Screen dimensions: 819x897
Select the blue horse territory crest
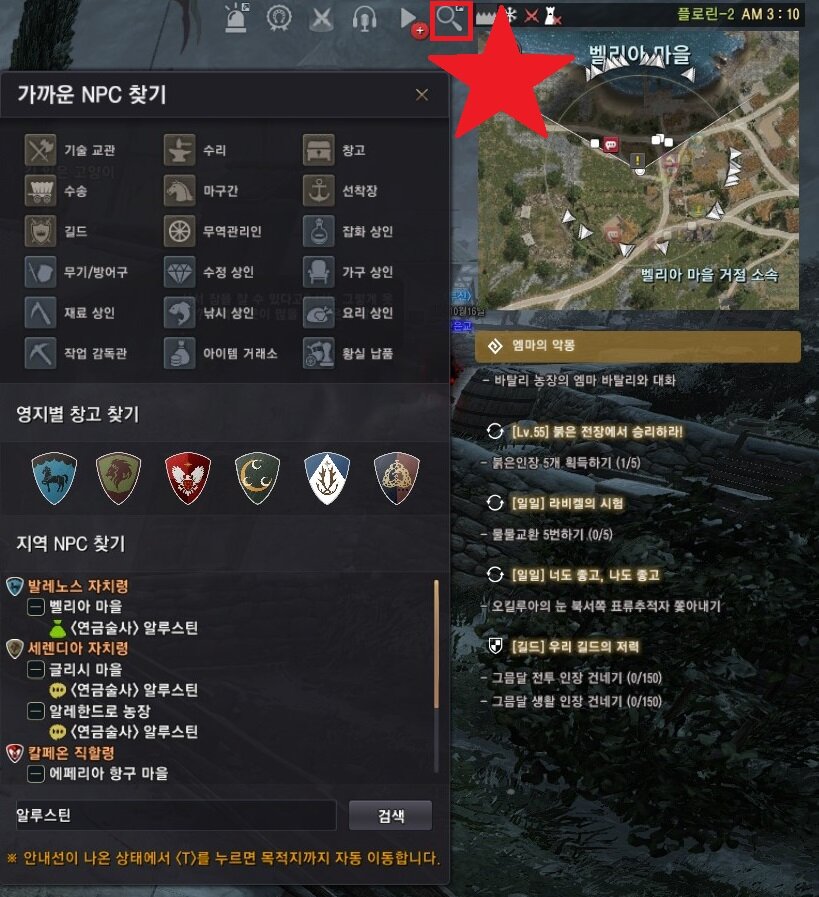54,478
